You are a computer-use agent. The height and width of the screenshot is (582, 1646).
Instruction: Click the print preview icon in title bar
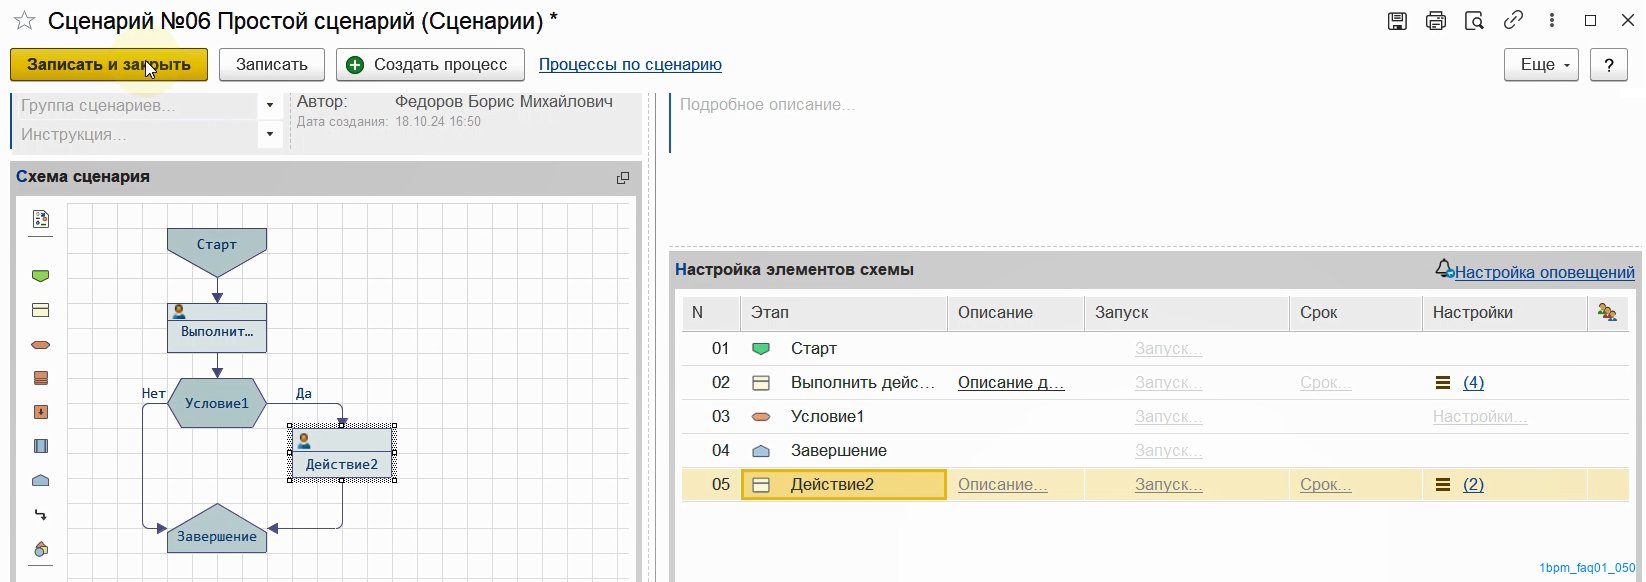pyautogui.click(x=1474, y=21)
